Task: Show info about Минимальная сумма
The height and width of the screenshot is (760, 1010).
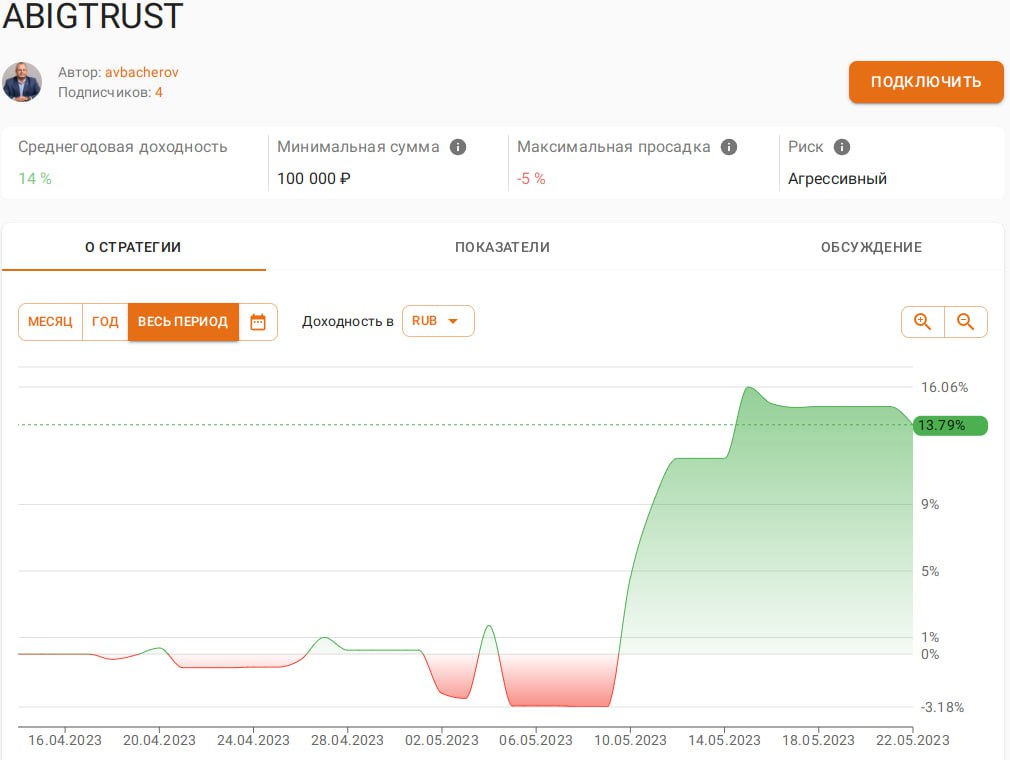Action: coord(458,147)
